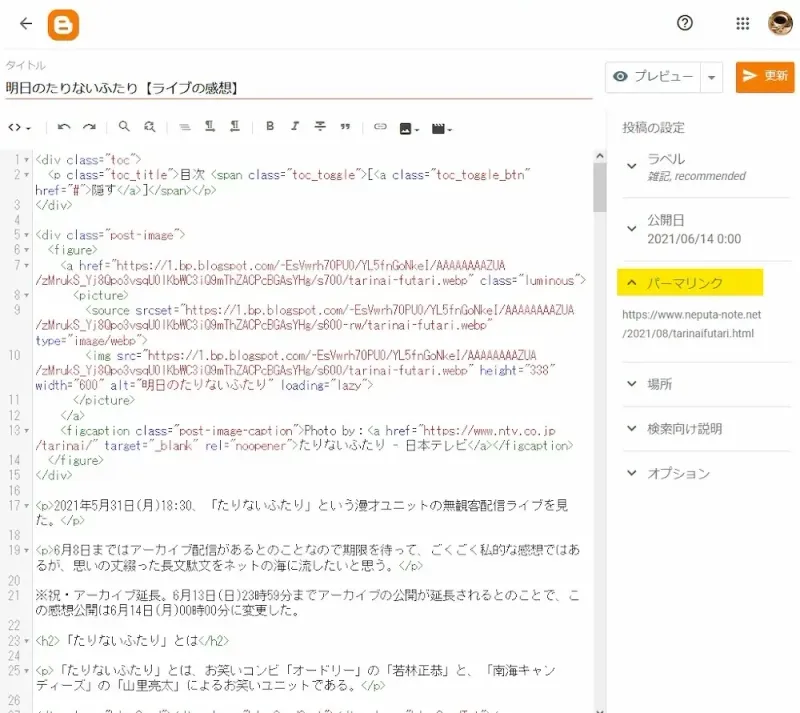Toggle strikethrough formatting
This screenshot has height=713, width=800.
pyautogui.click(x=320, y=127)
